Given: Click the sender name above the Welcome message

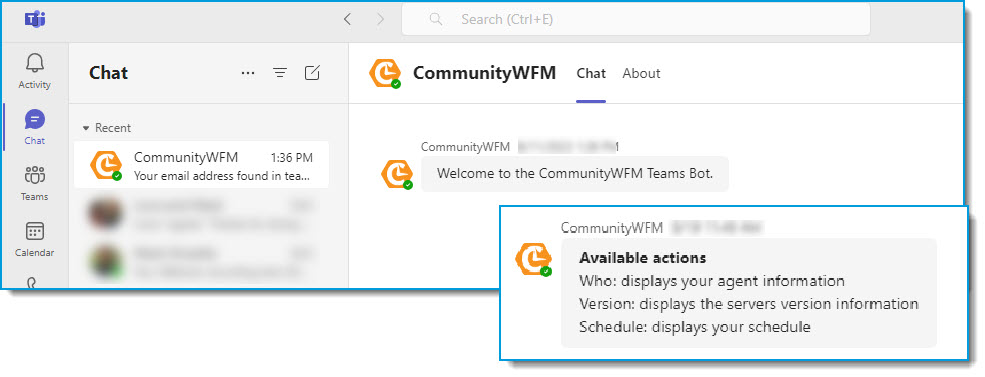Looking at the screenshot, I should pyautogui.click(x=465, y=147).
